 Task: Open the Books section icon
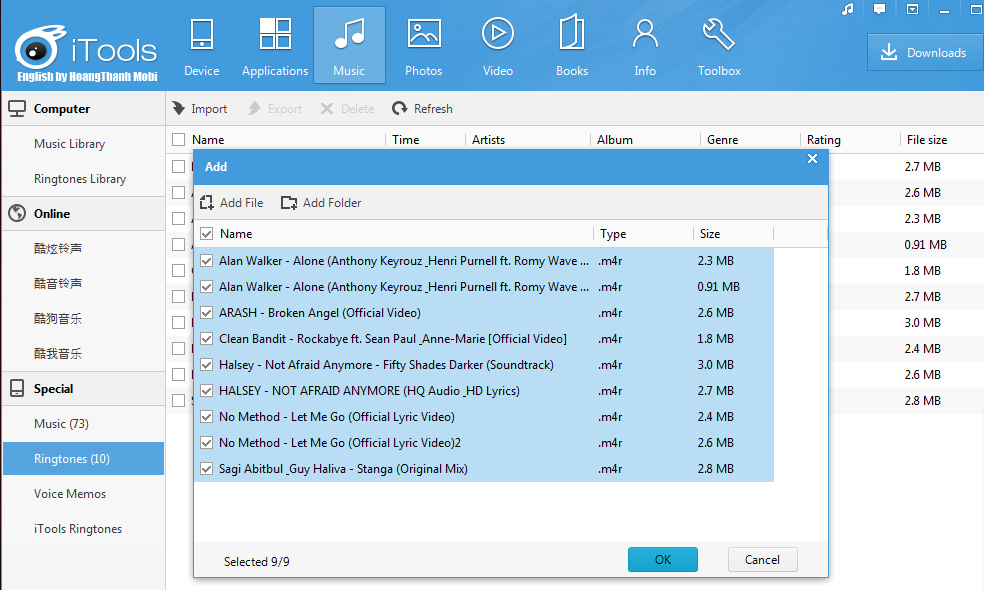572,34
